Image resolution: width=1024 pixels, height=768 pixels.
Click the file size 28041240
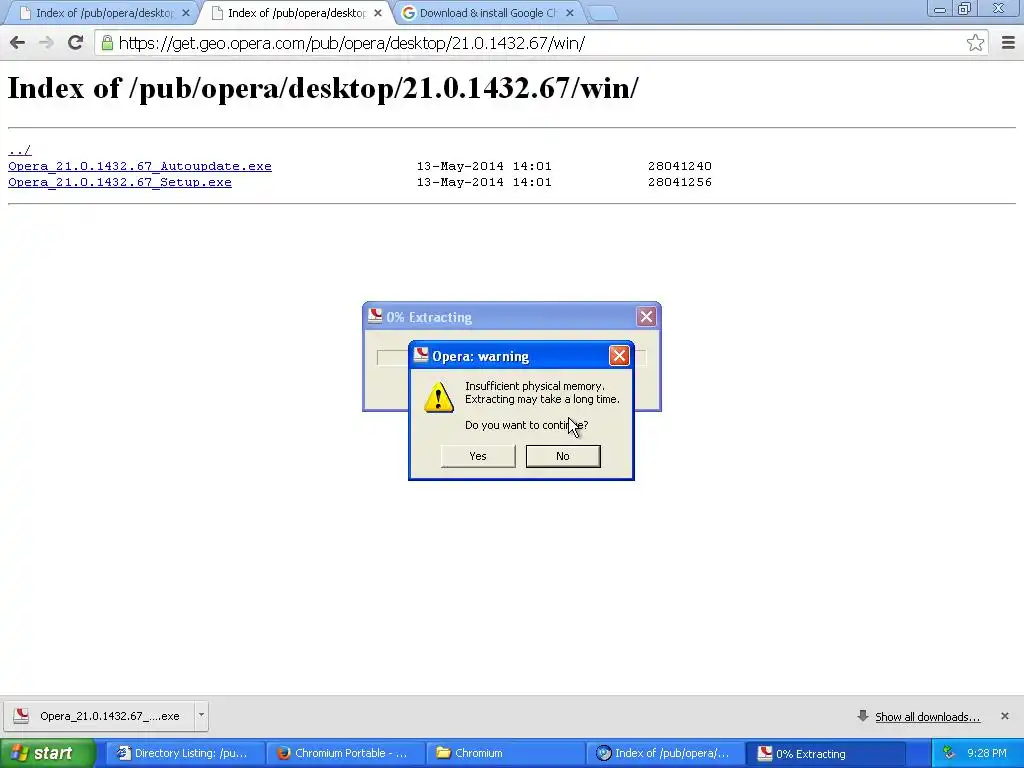[680, 167]
